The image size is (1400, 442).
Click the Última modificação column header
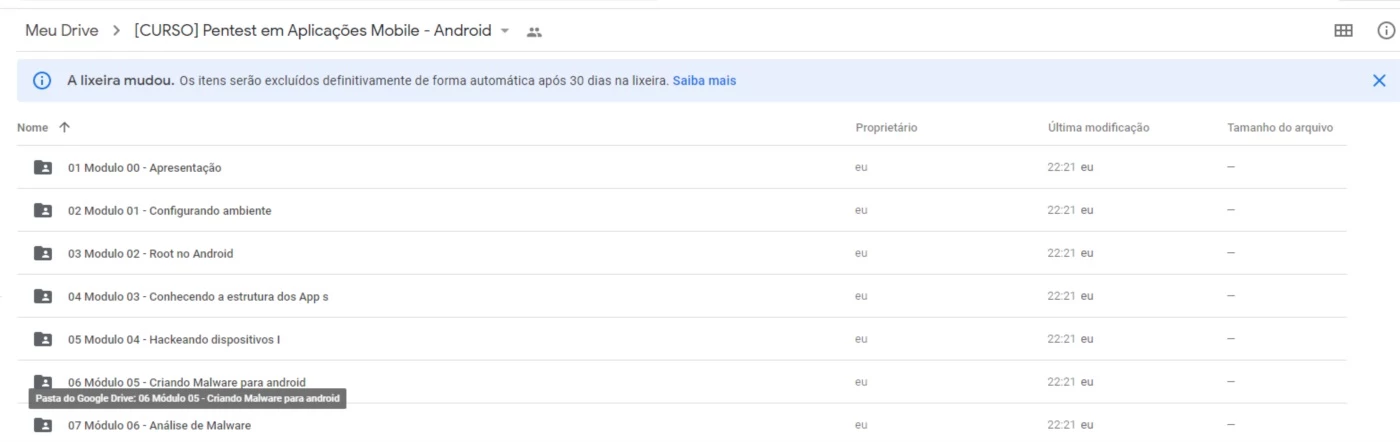pyautogui.click(x=1098, y=128)
